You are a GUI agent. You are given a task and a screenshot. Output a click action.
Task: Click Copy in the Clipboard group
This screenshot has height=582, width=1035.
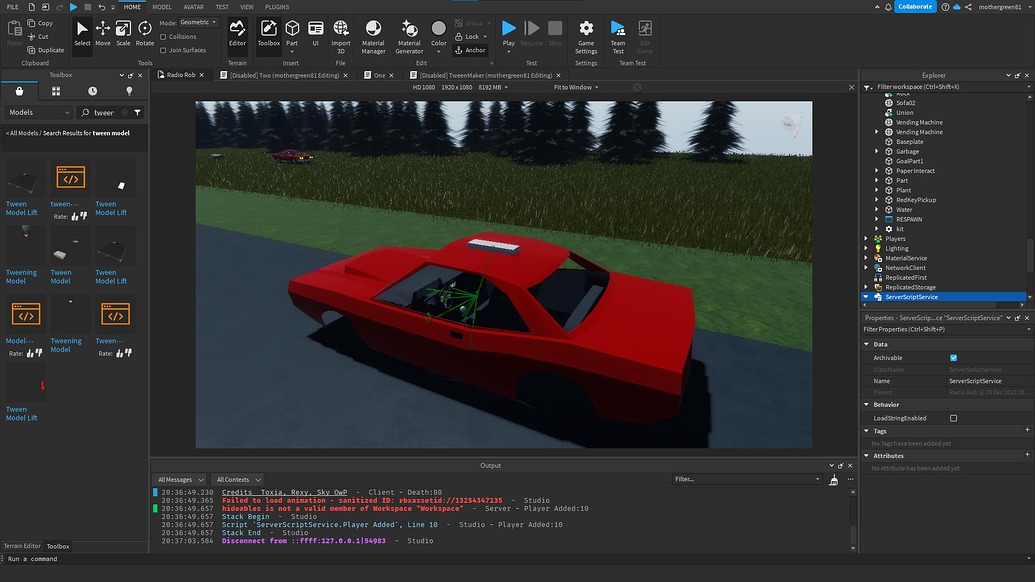40,23
